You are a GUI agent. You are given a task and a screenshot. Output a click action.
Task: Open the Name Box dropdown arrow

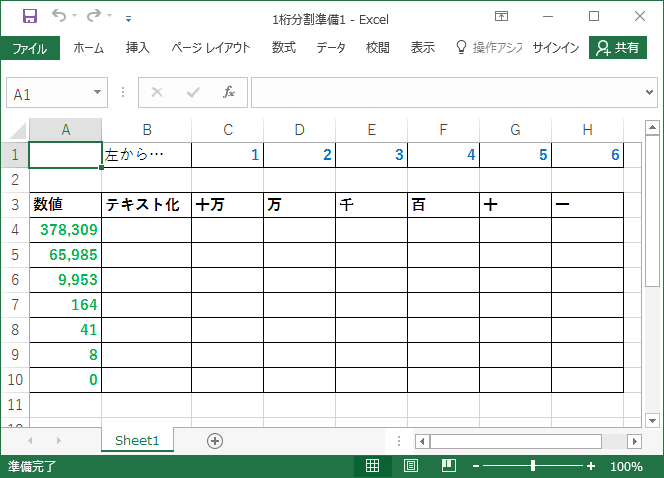(97, 92)
